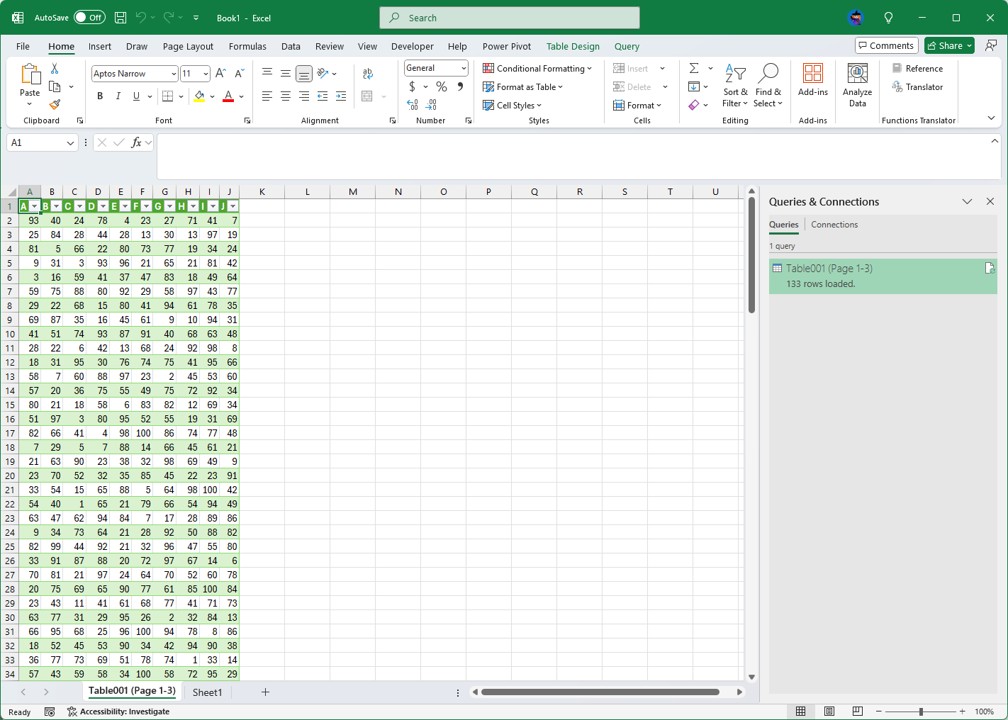Viewport: 1008px width, 720px height.
Task: Click the Share button
Action: 950,46
